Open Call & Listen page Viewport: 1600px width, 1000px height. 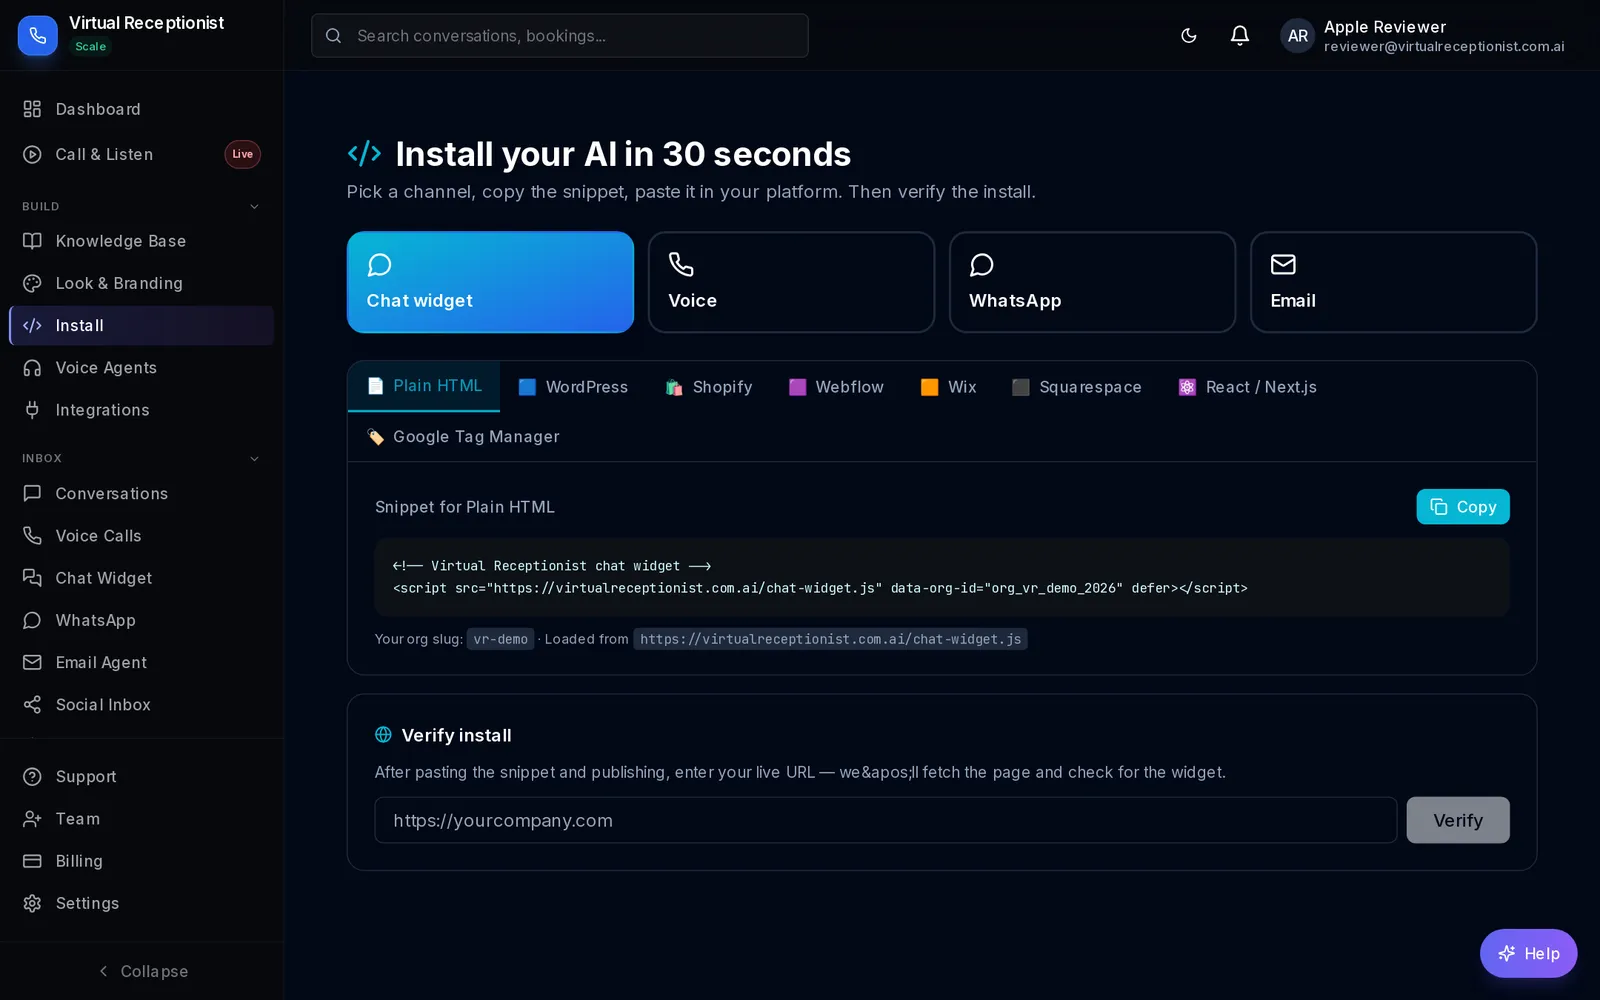[x=141, y=154]
